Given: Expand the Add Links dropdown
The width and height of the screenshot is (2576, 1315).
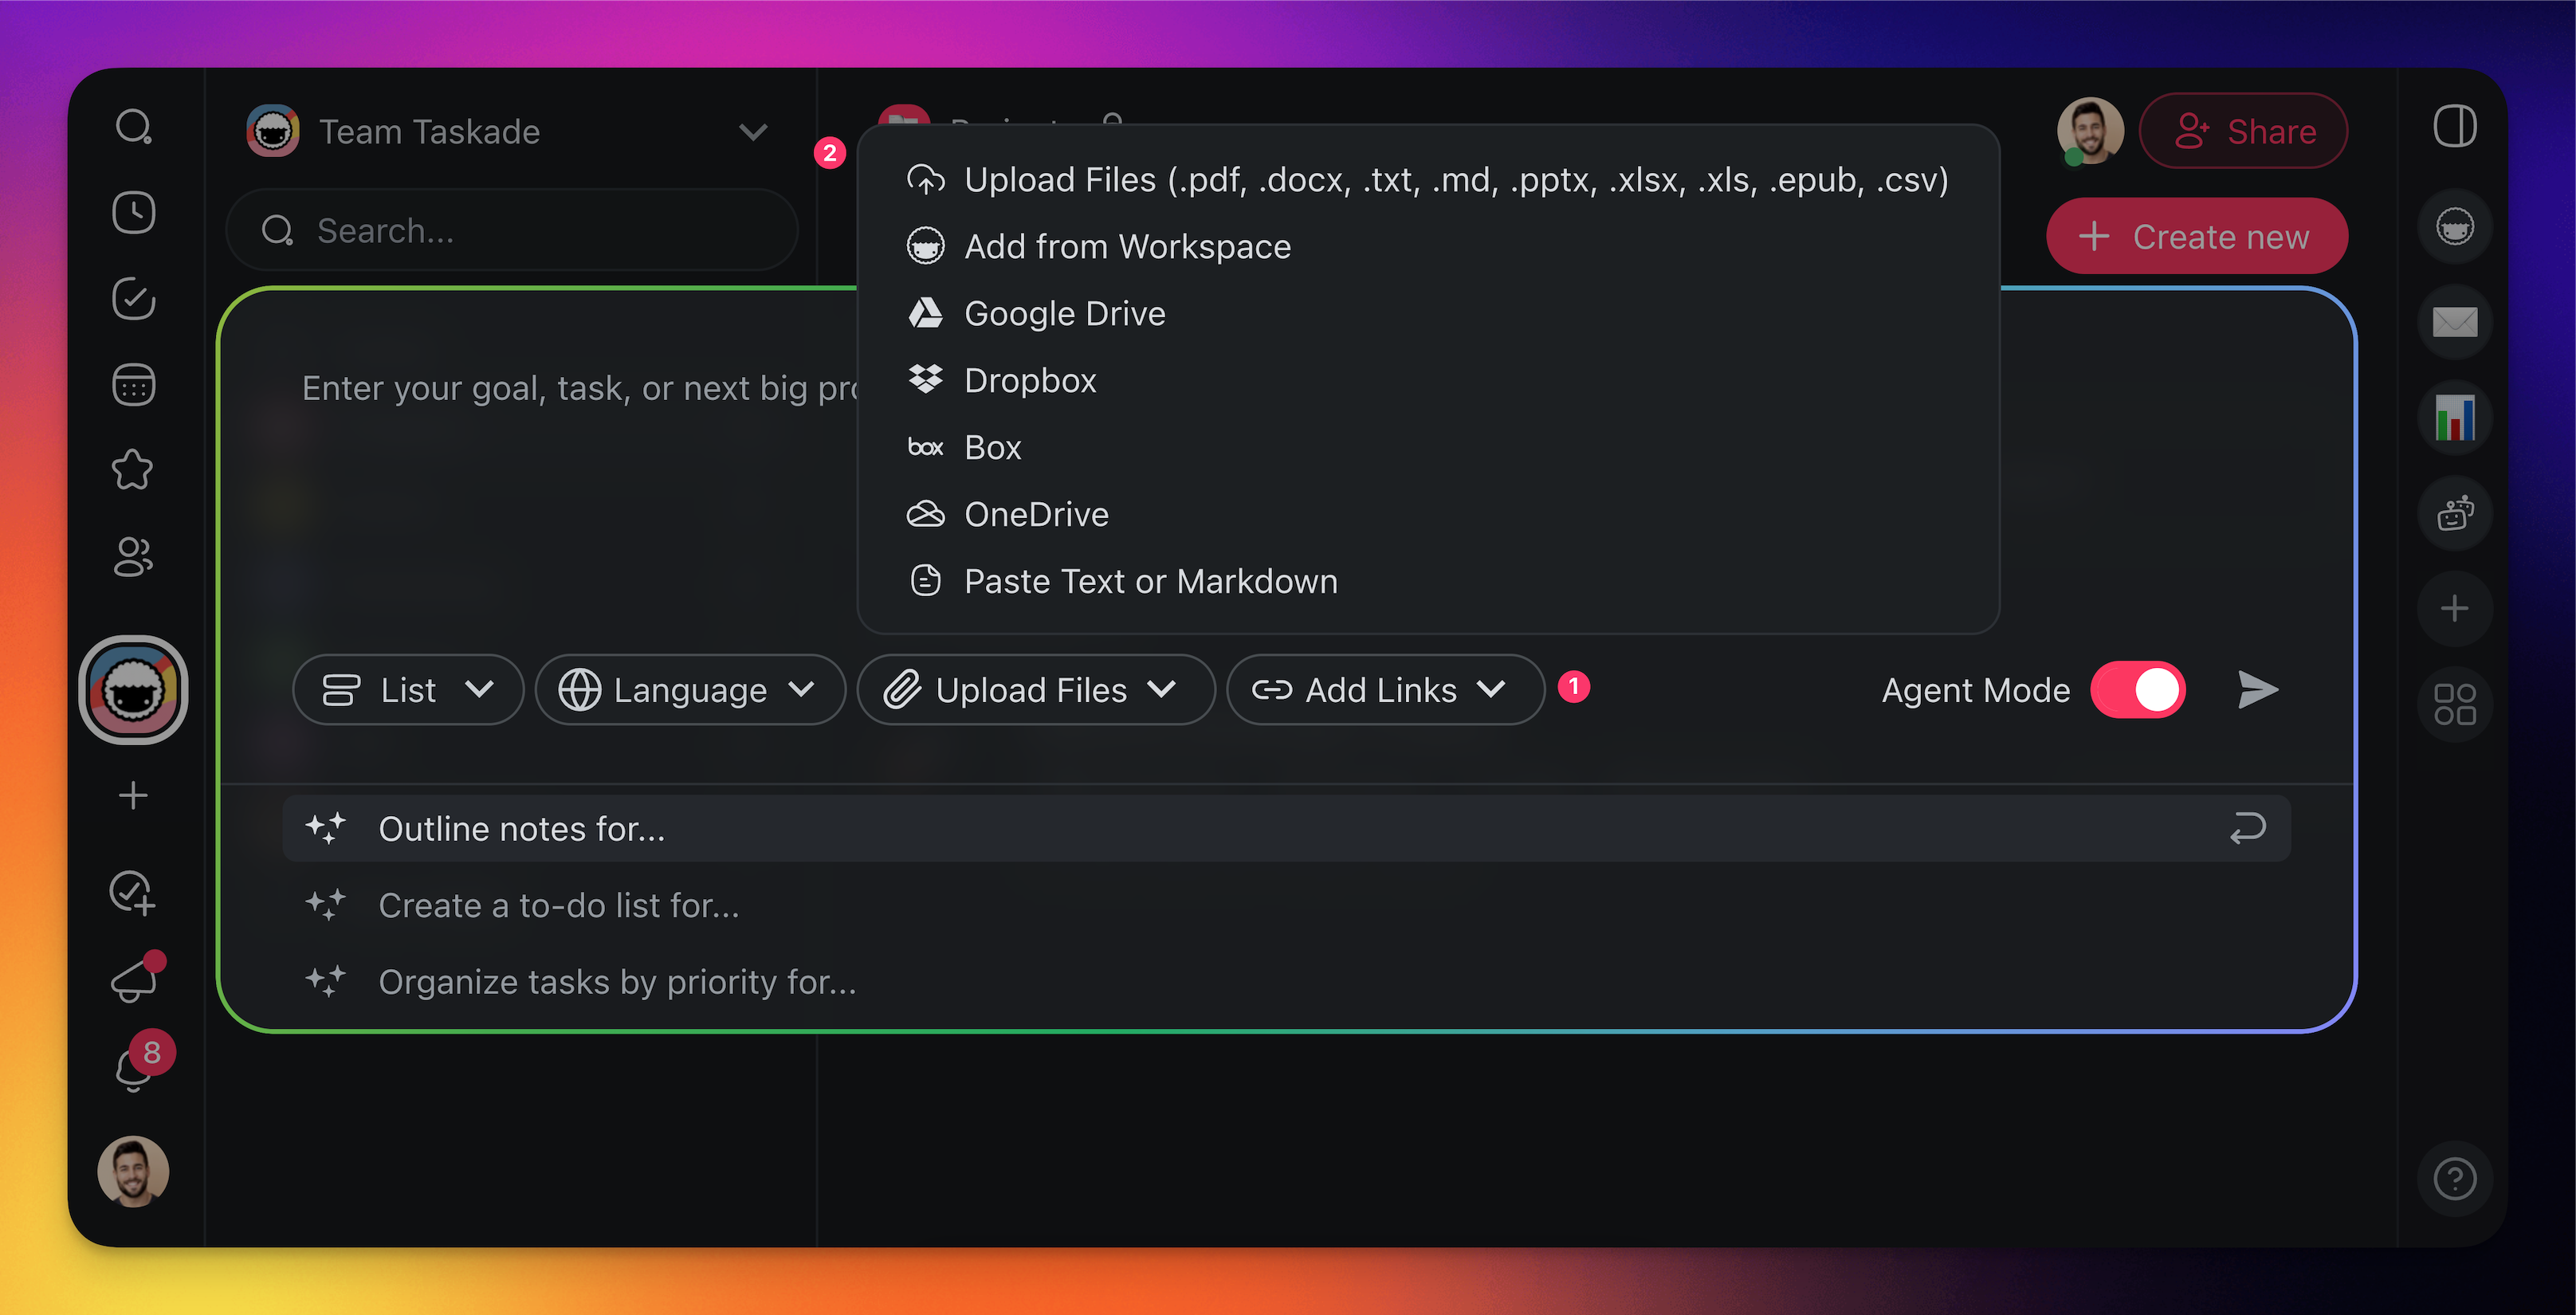Looking at the screenshot, I should point(1384,690).
